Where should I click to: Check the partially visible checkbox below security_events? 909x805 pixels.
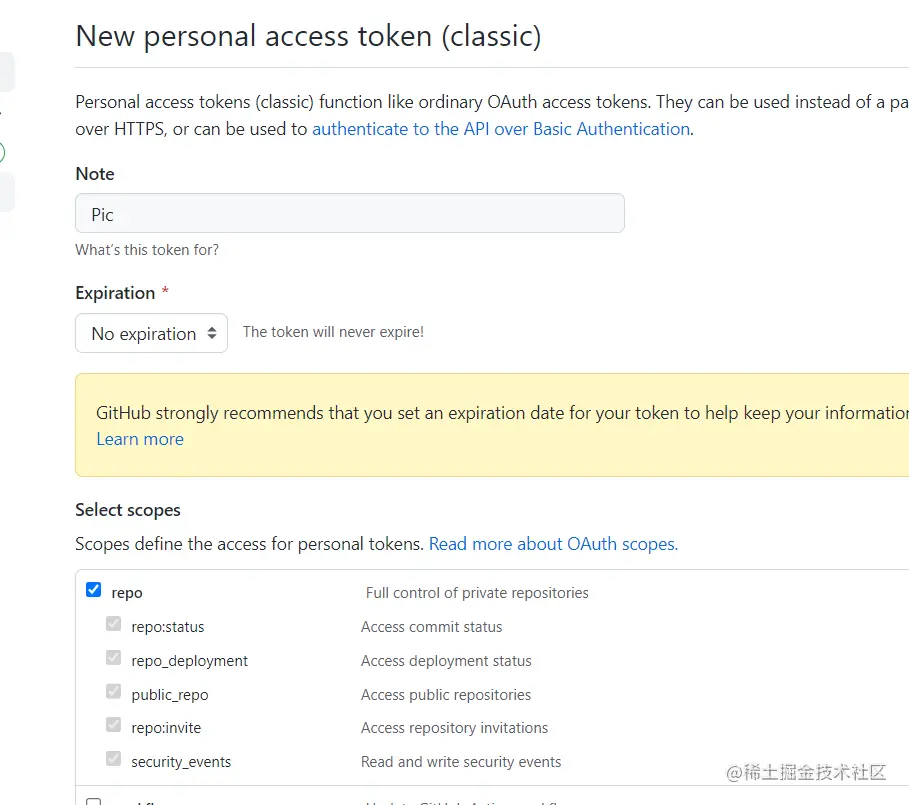(94, 801)
